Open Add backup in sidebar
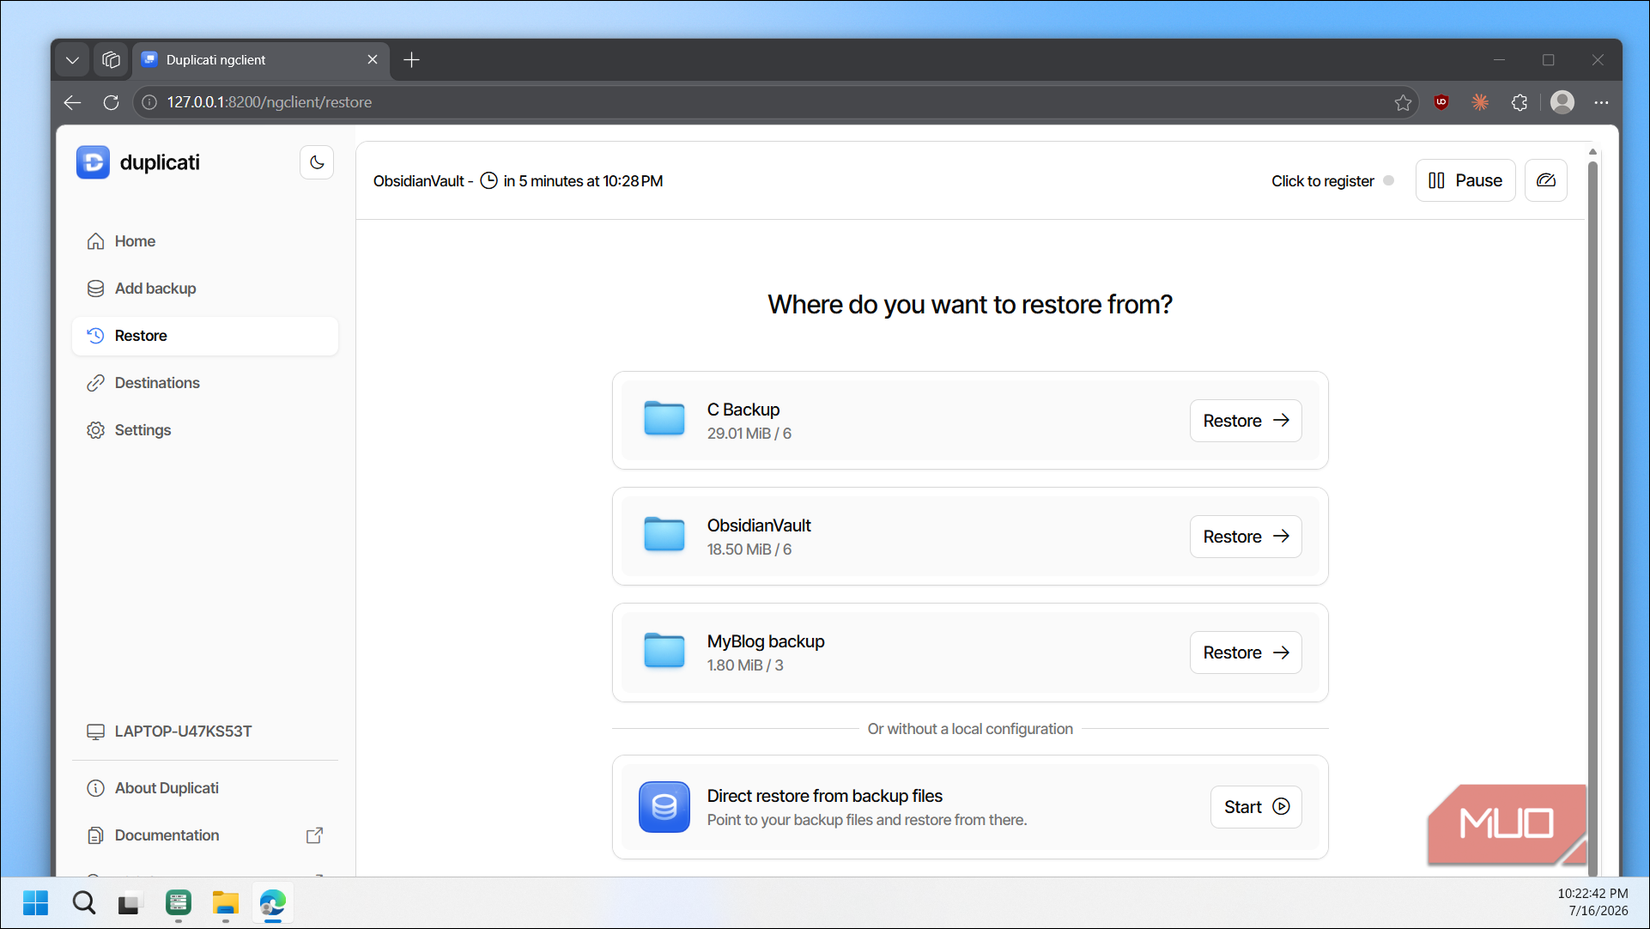1650x929 pixels. [205, 288]
